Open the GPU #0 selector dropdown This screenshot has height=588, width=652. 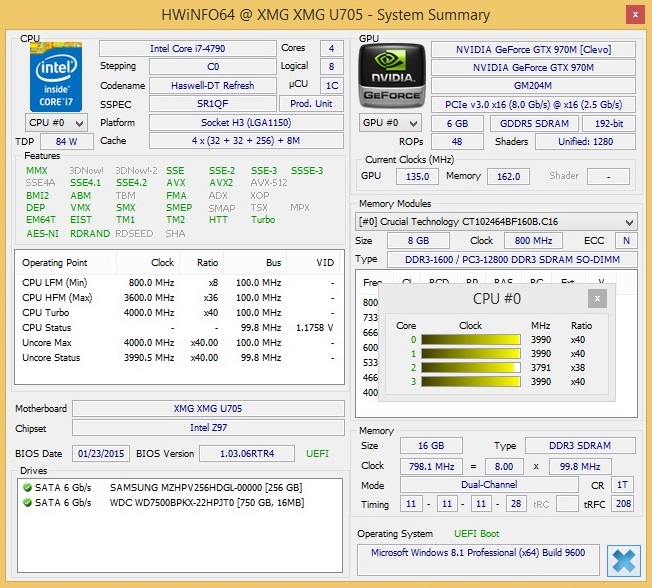(x=390, y=123)
